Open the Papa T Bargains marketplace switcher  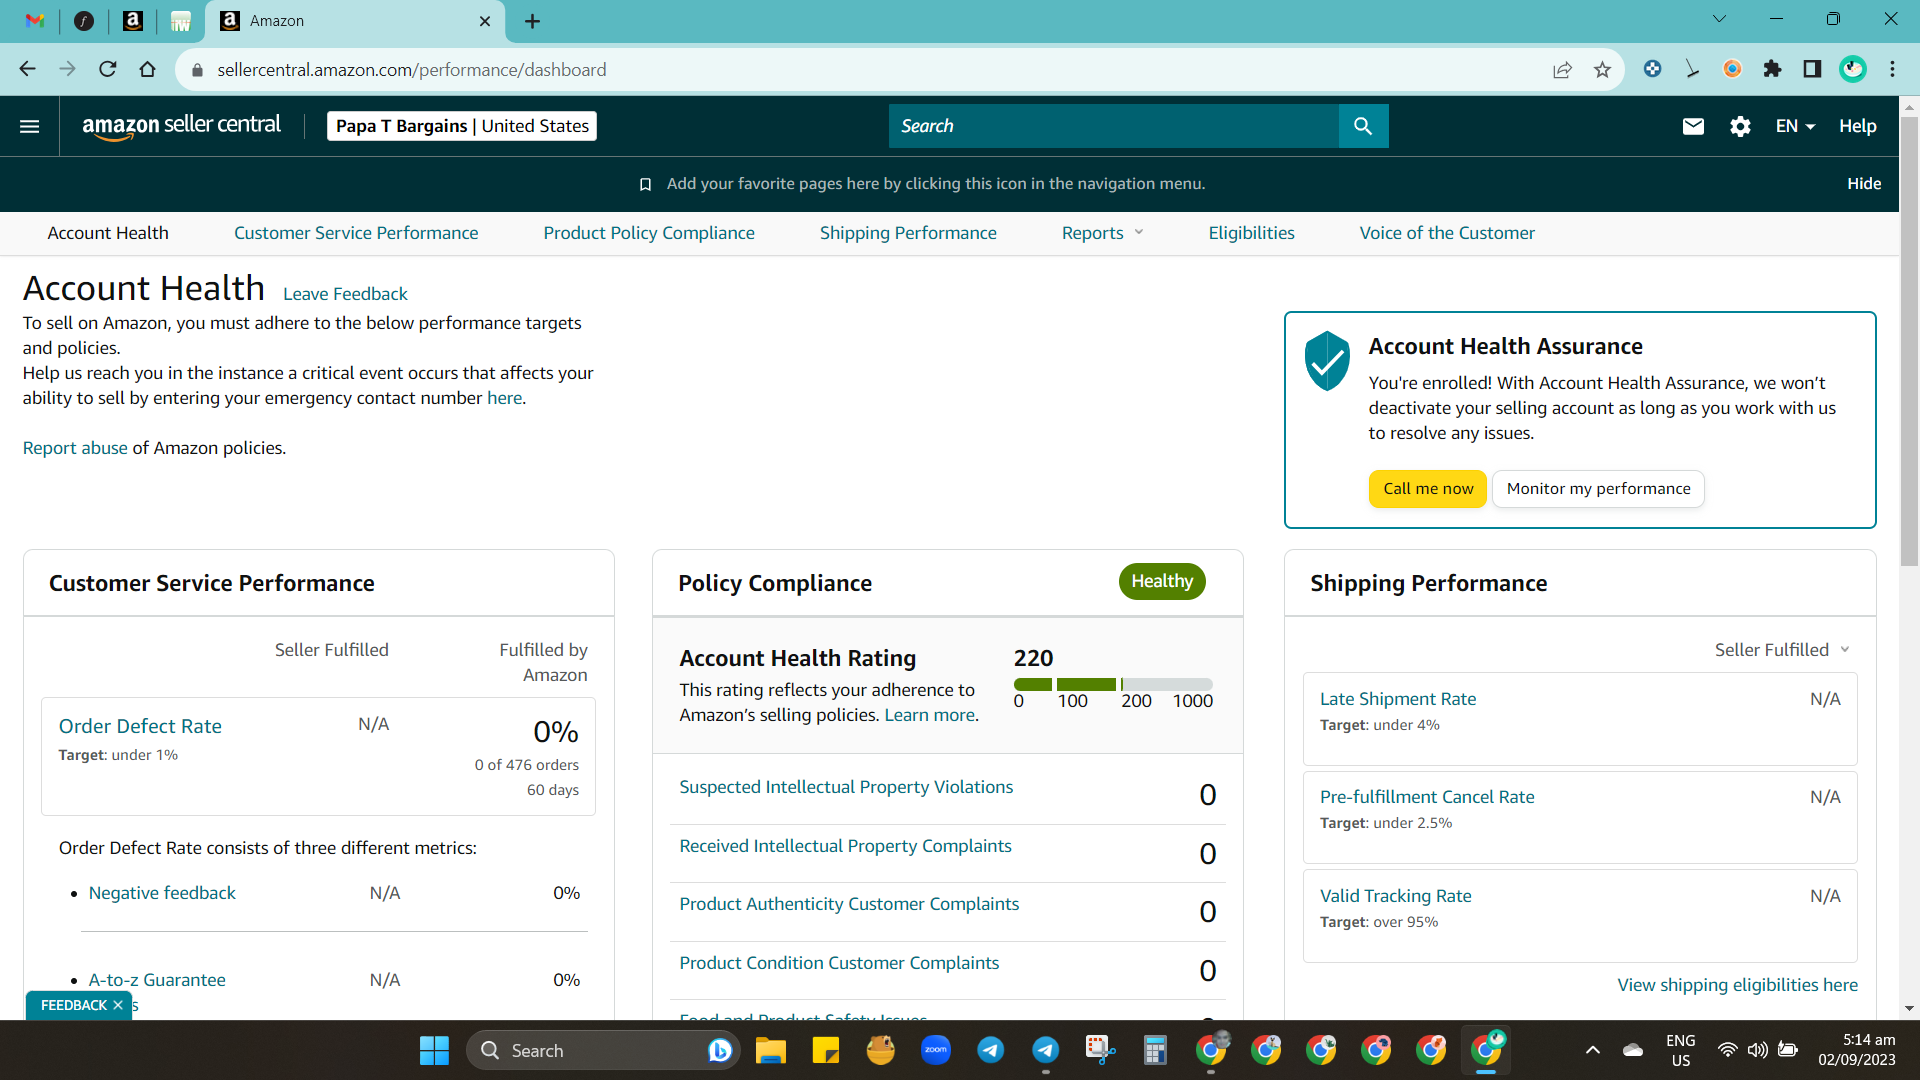pyautogui.click(x=462, y=126)
